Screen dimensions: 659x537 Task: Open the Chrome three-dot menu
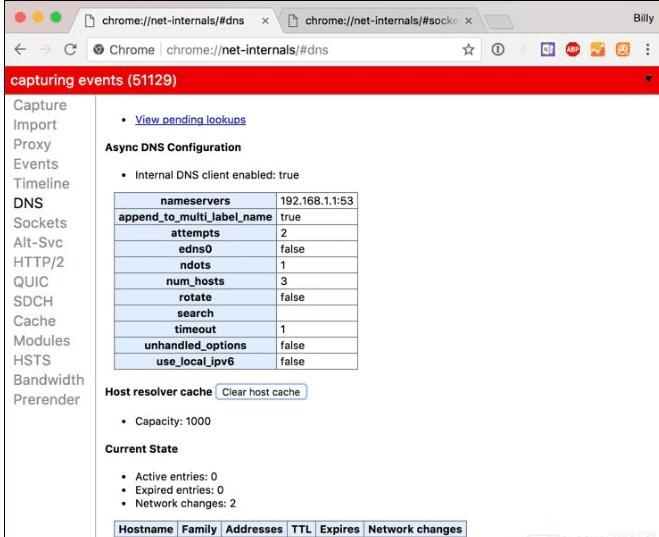pyautogui.click(x=648, y=50)
